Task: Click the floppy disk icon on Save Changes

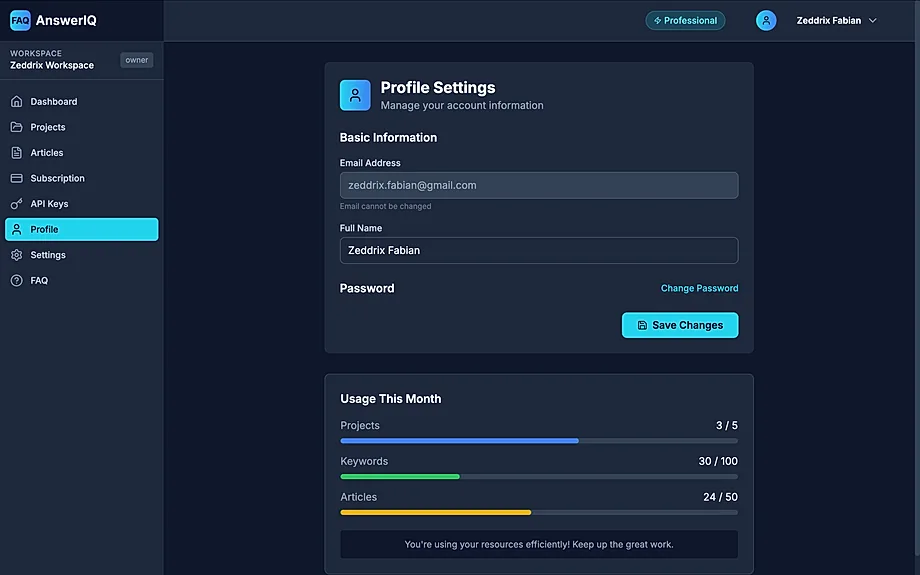Action: pyautogui.click(x=642, y=325)
